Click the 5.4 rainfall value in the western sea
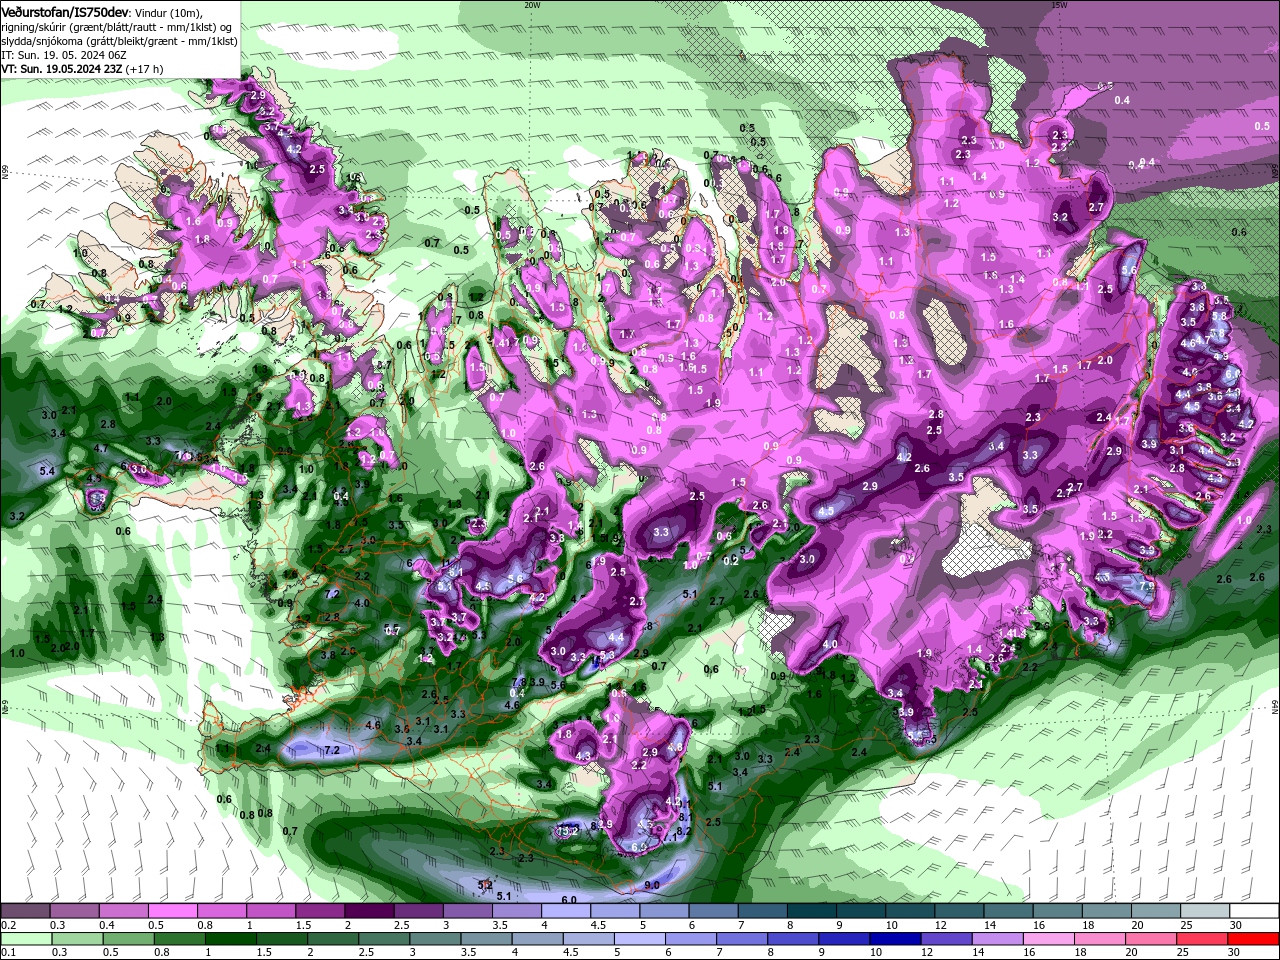Image resolution: width=1280 pixels, height=960 pixels. coord(47,470)
